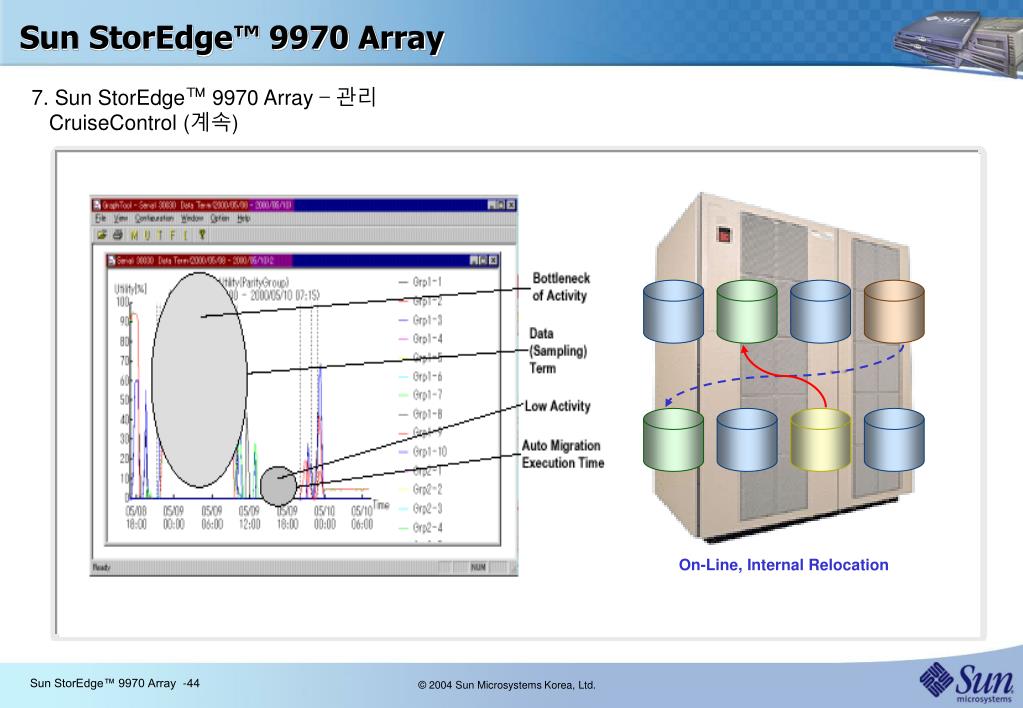The height and width of the screenshot is (708, 1023).
Task: Click the 05/09 00:00 time axis label
Action: (x=174, y=517)
